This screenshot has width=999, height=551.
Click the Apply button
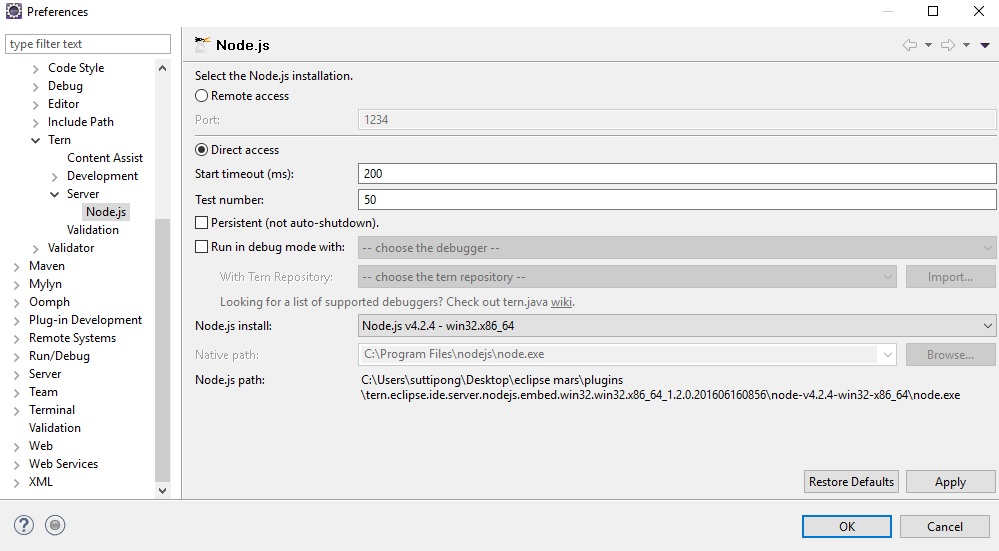(950, 482)
